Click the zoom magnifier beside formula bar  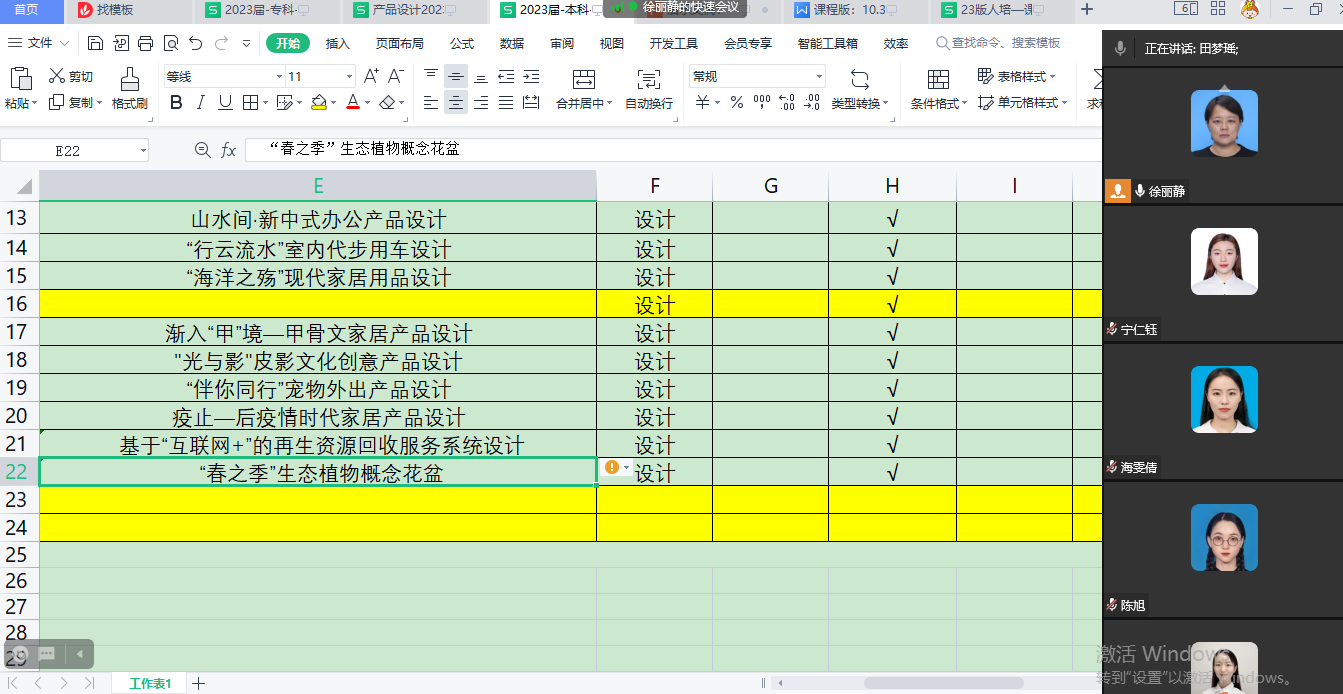coord(202,150)
